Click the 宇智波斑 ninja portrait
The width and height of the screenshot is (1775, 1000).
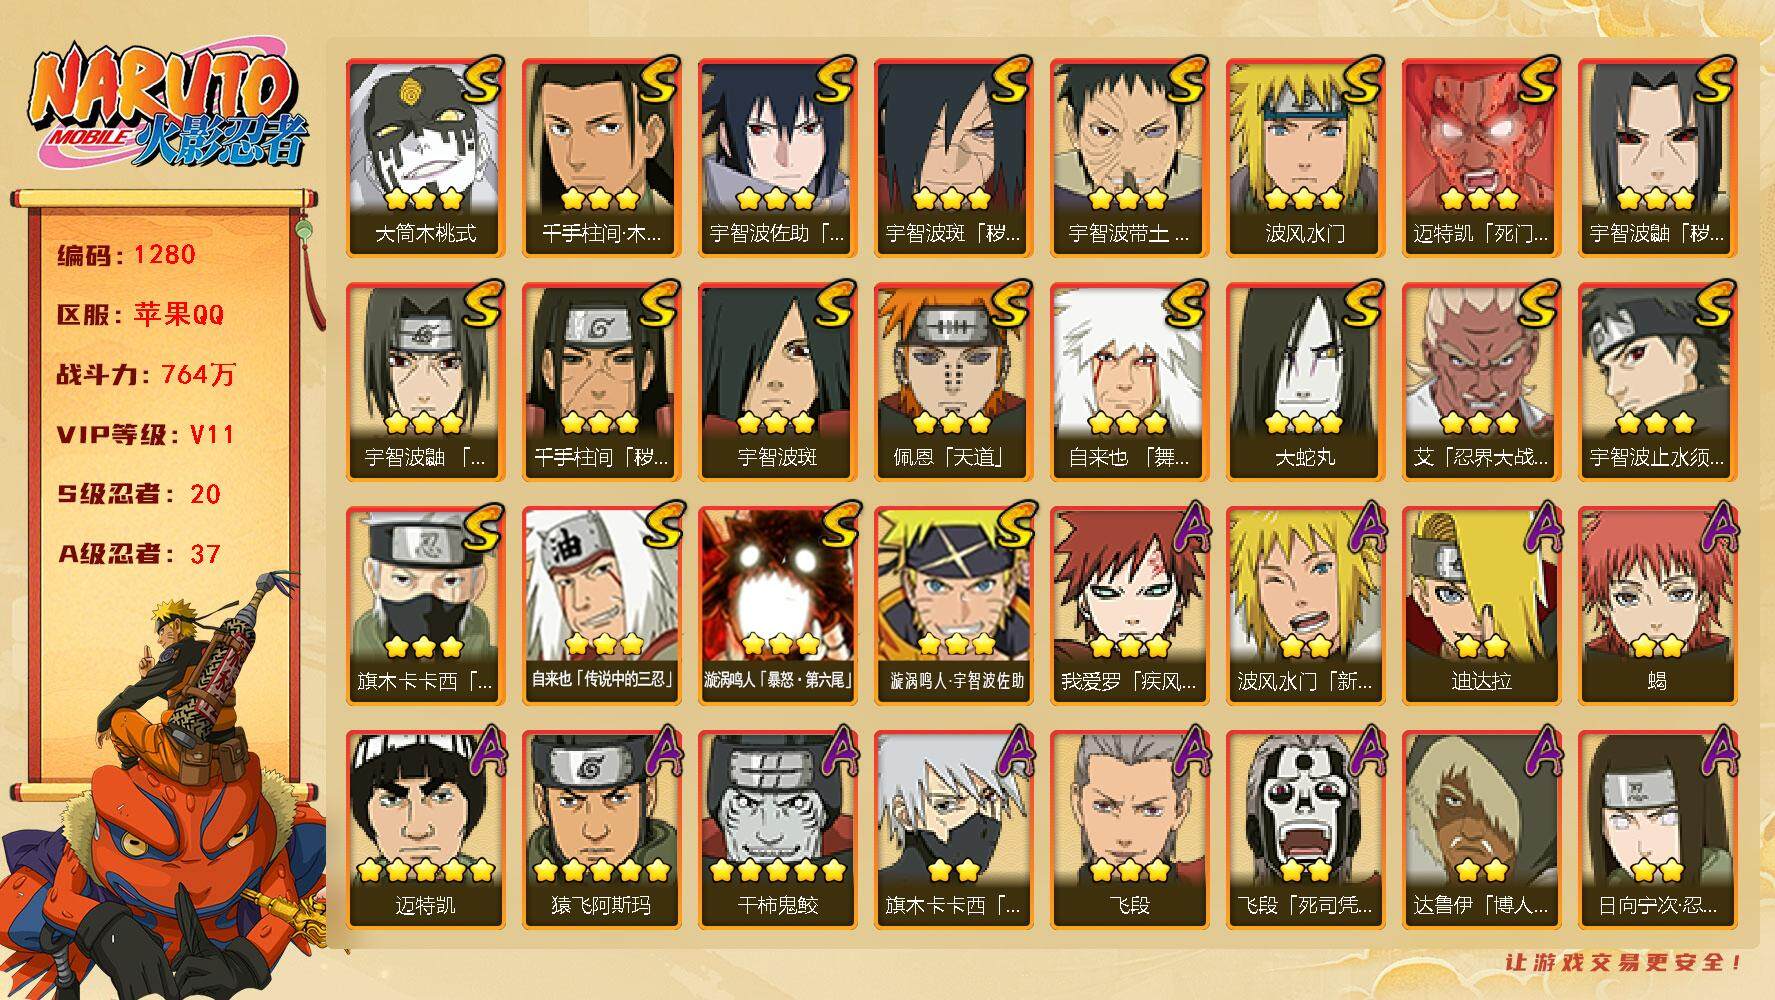pyautogui.click(x=777, y=382)
